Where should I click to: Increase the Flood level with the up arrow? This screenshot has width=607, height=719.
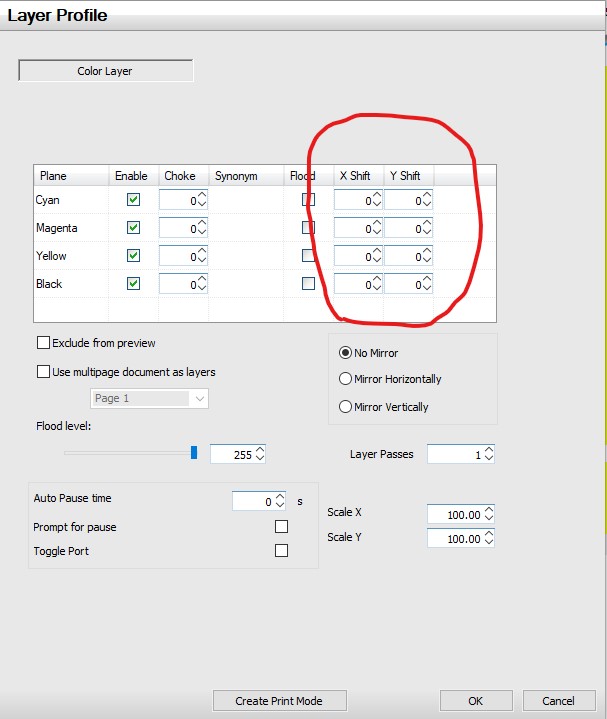260,450
